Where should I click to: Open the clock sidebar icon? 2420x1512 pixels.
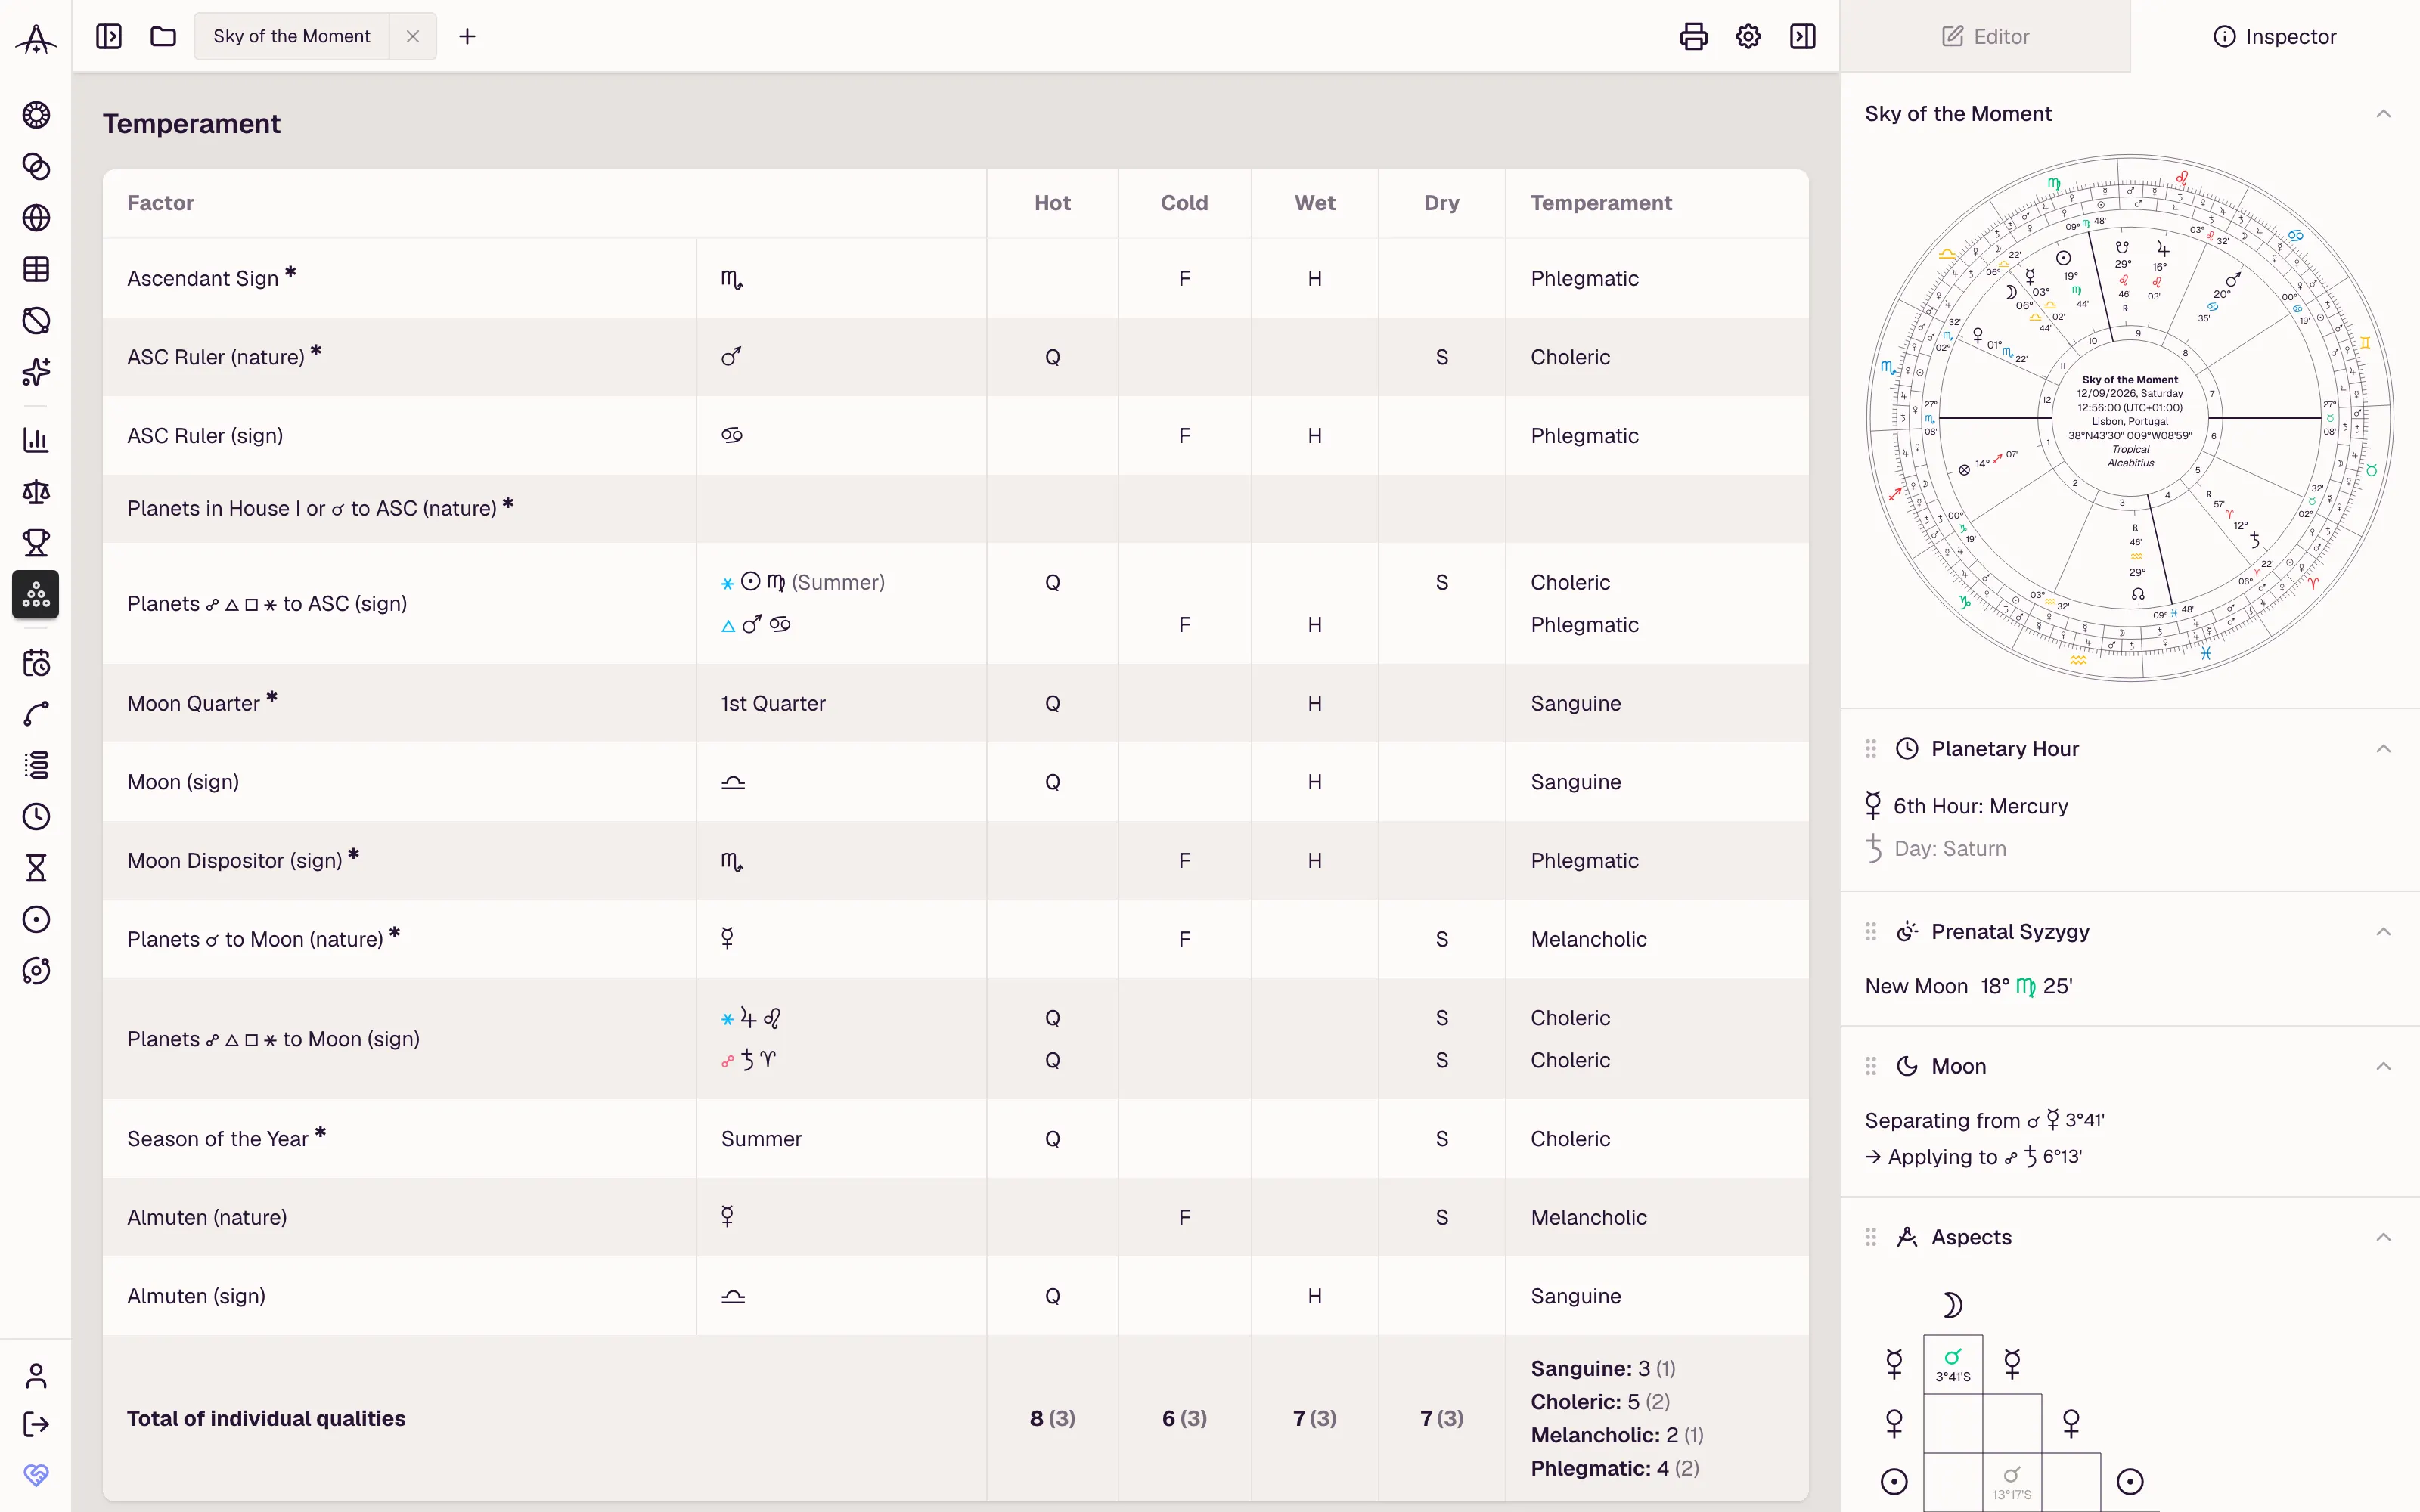[x=36, y=817]
